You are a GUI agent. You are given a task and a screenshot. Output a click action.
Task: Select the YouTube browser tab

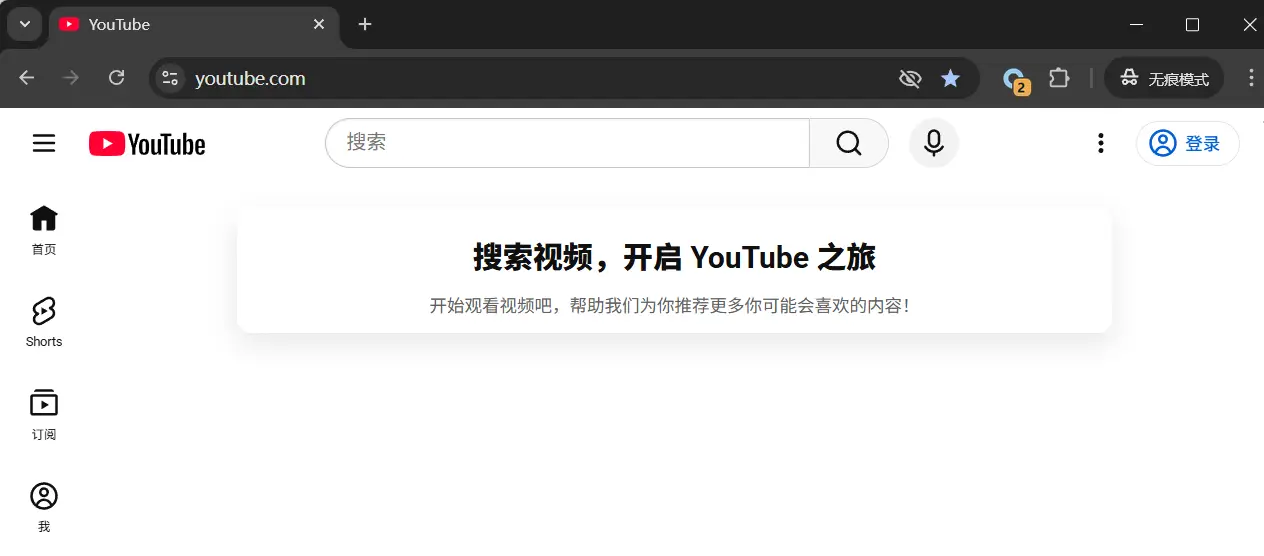click(194, 24)
